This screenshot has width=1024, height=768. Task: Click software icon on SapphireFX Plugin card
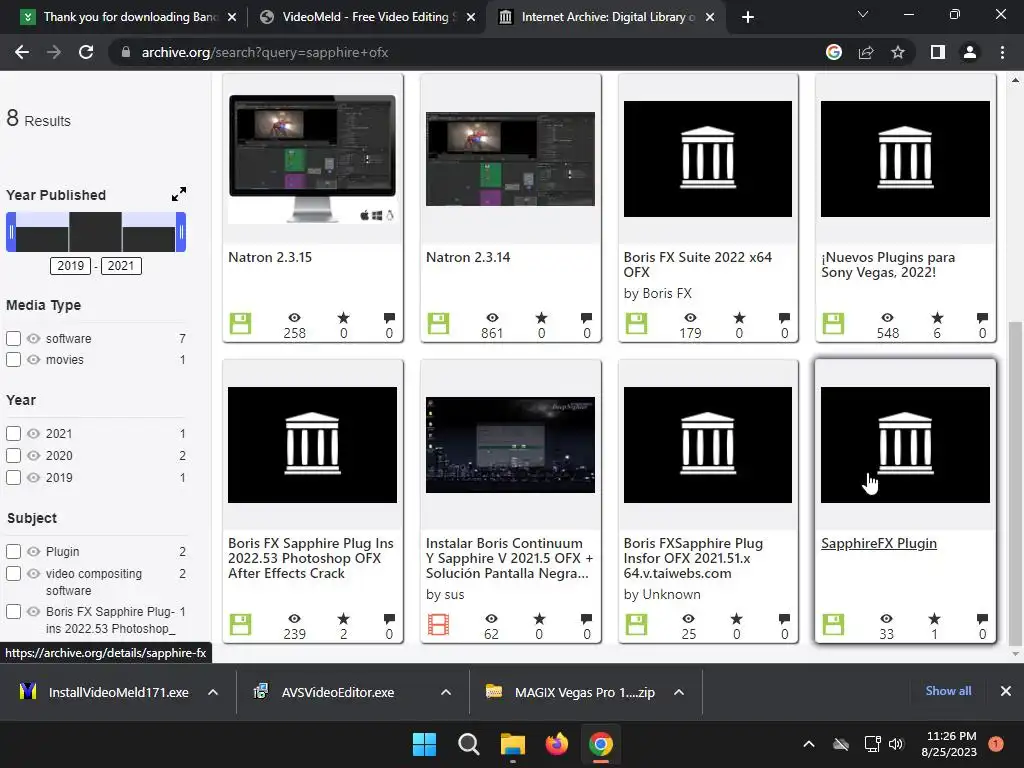pos(833,624)
